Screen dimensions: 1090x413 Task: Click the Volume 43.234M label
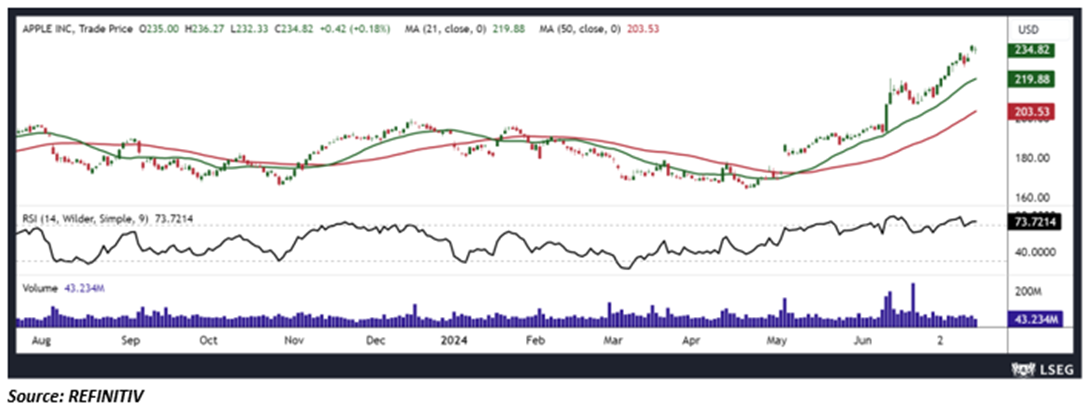pyautogui.click(x=63, y=288)
